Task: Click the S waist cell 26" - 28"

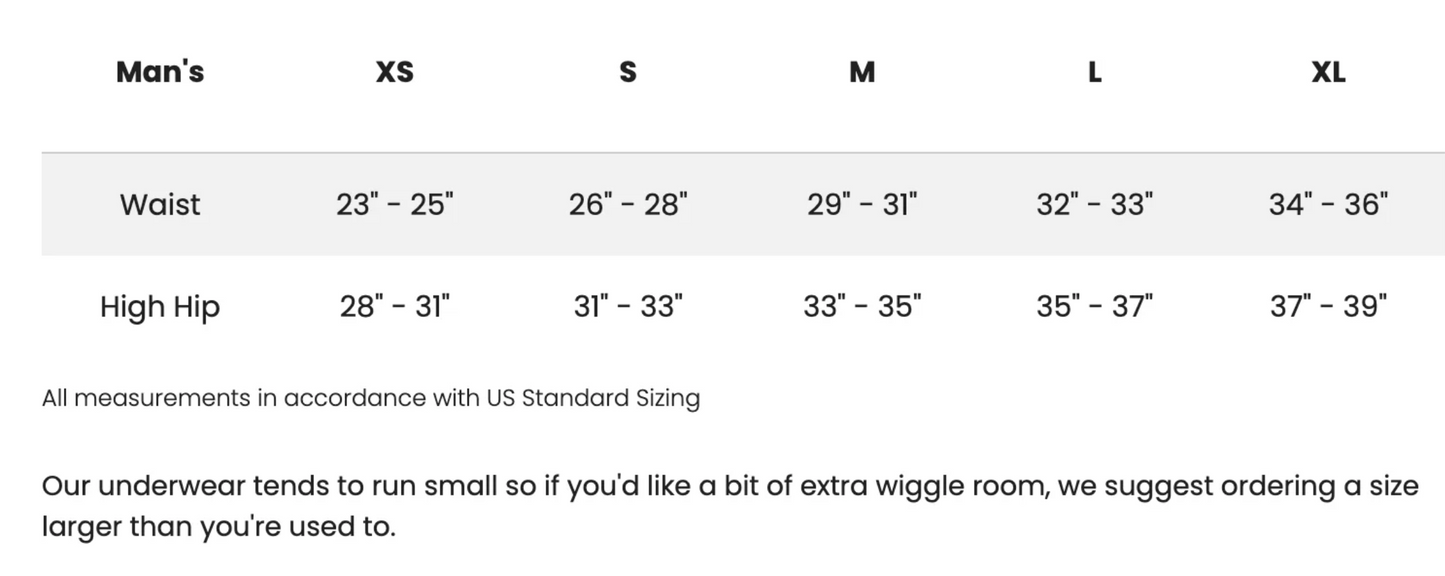Action: click(628, 204)
